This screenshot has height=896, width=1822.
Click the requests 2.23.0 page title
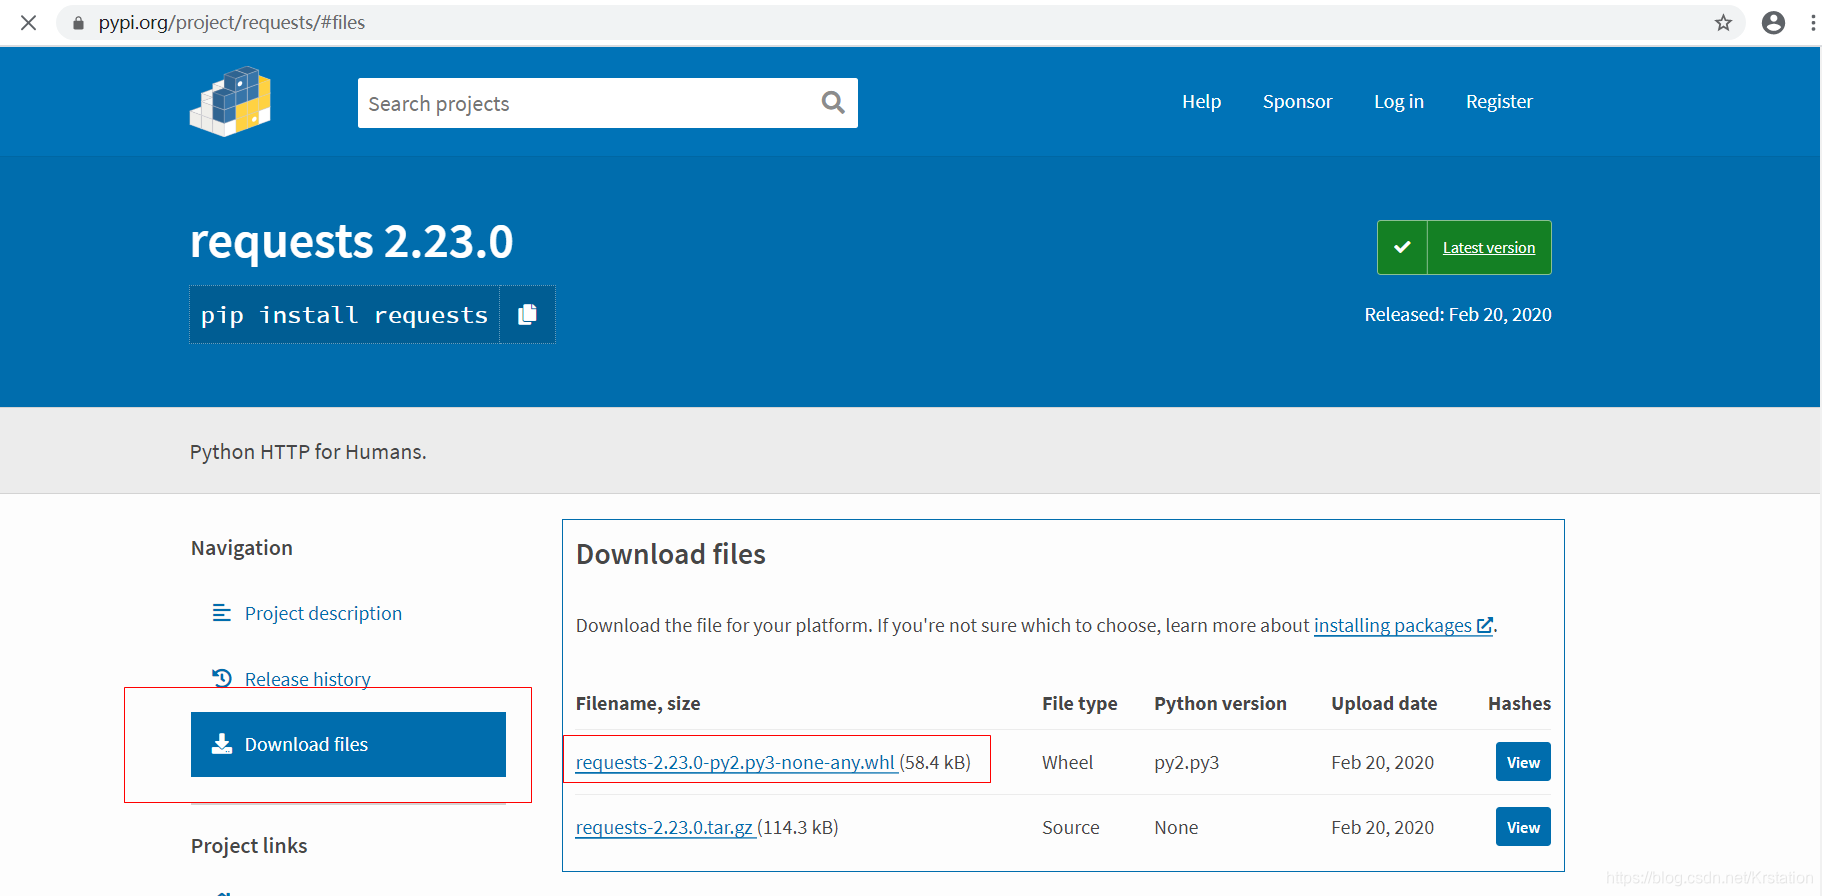tap(352, 241)
